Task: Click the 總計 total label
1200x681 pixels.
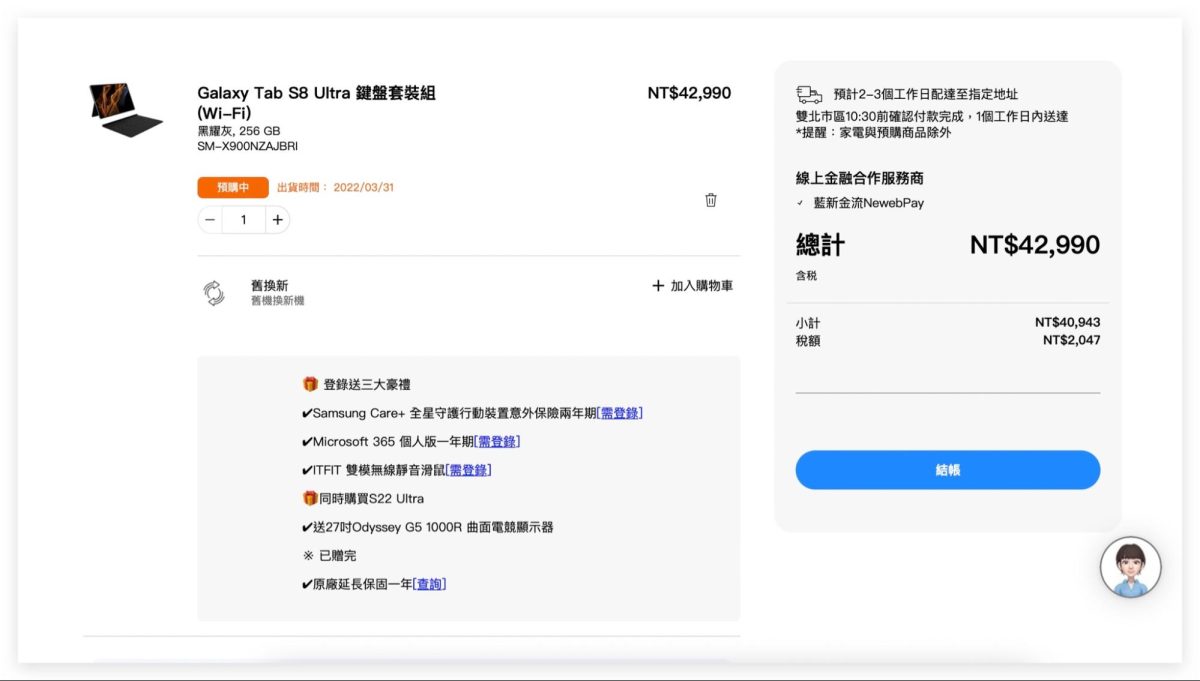Action: pyautogui.click(x=820, y=245)
